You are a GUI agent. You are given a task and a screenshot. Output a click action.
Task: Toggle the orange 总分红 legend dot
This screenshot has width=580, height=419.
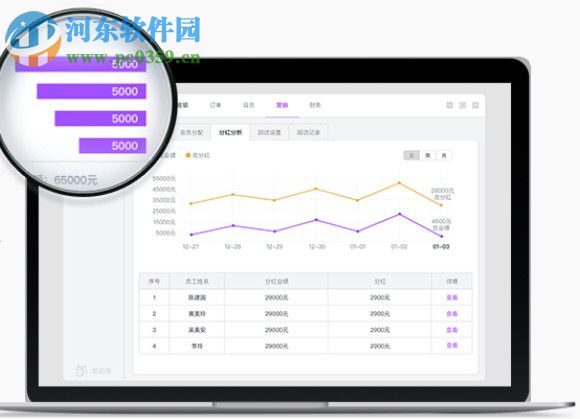[188, 155]
